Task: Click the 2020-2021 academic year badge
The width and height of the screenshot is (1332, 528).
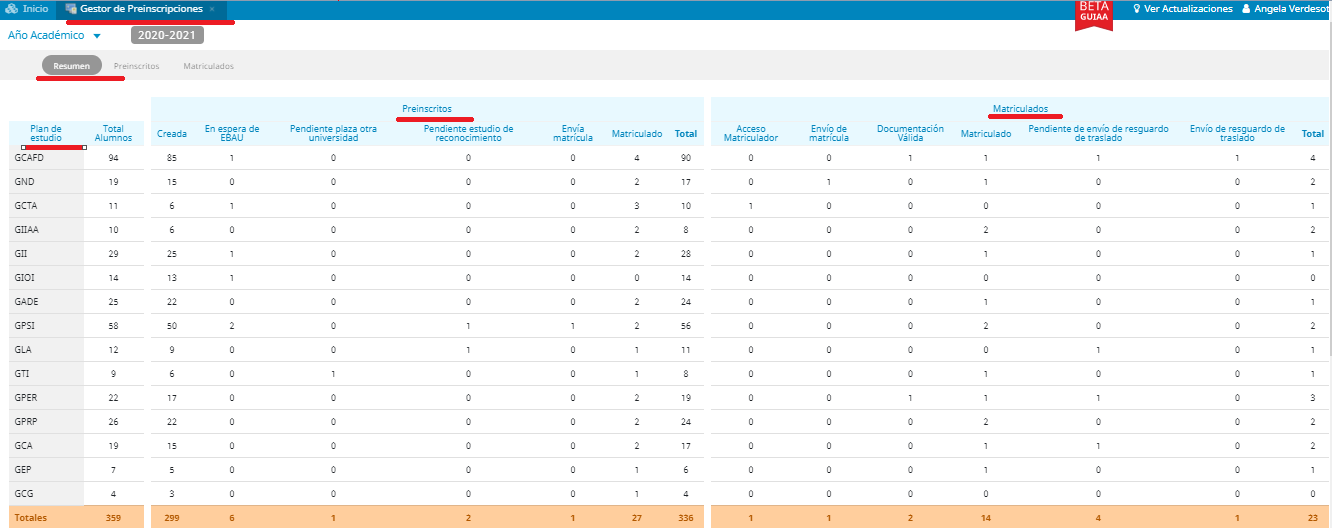Action: pyautogui.click(x=167, y=35)
